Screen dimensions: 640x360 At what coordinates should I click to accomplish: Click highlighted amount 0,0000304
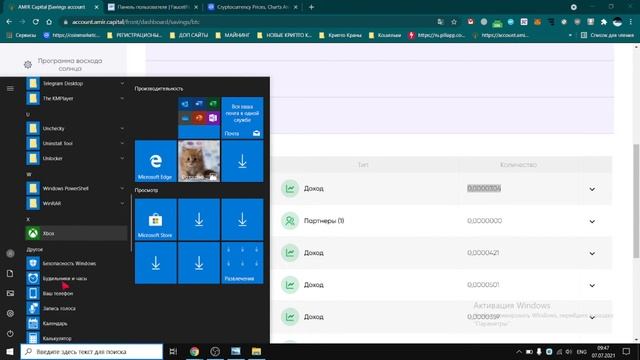484,188
